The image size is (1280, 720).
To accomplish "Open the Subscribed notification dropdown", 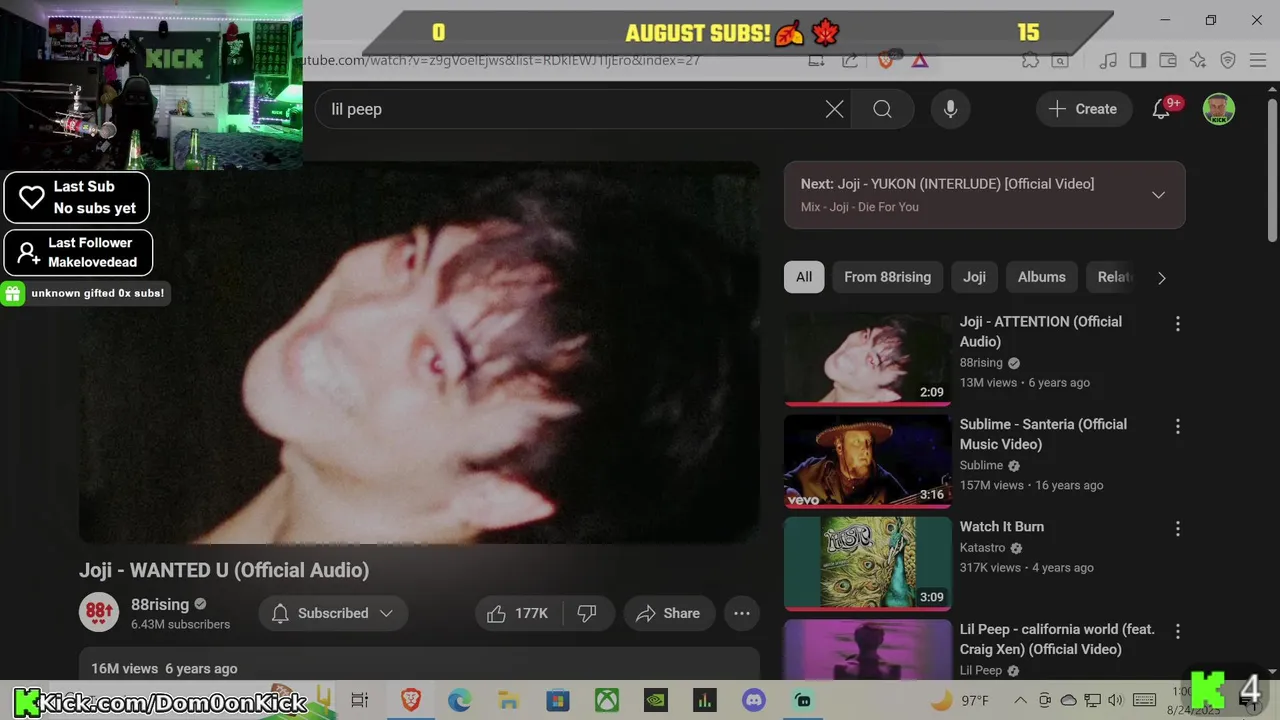I will (x=333, y=613).
